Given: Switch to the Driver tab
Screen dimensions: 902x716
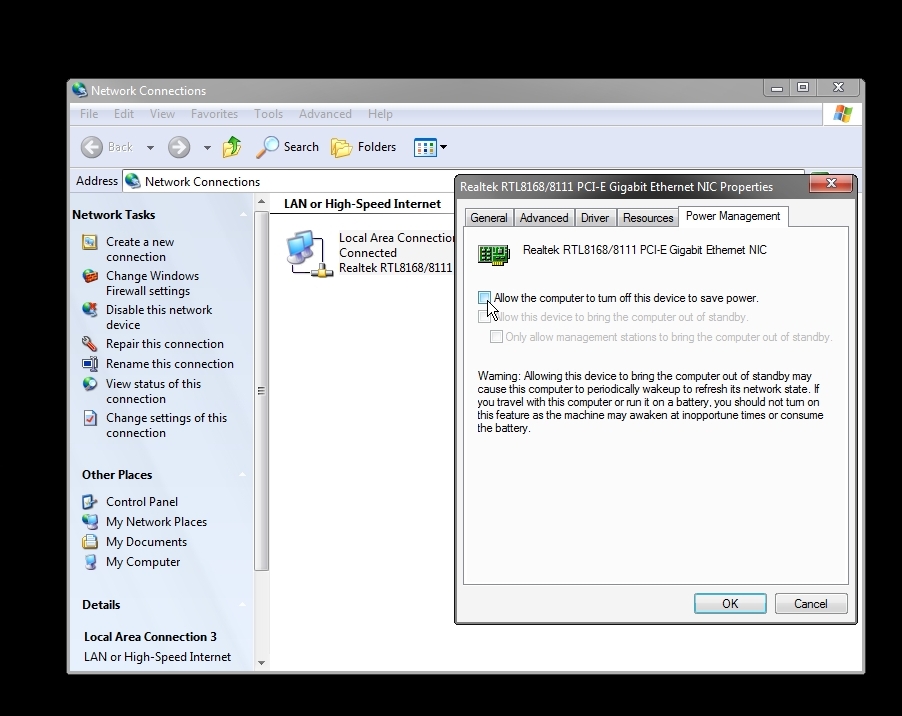Looking at the screenshot, I should (x=595, y=218).
